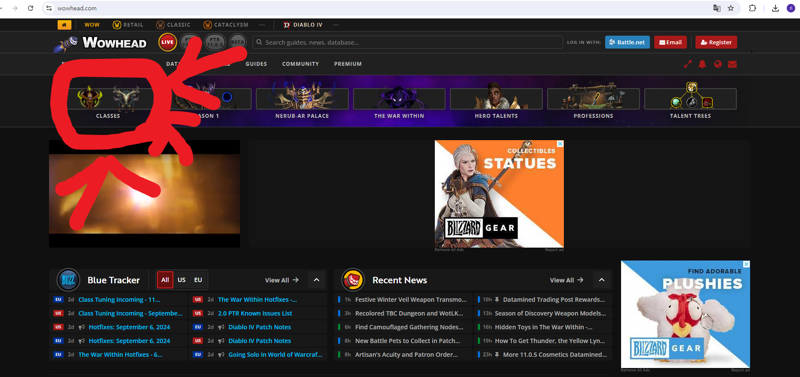800x377 pixels.
Task: Filter Blue Tracker by All
Action: tap(165, 280)
